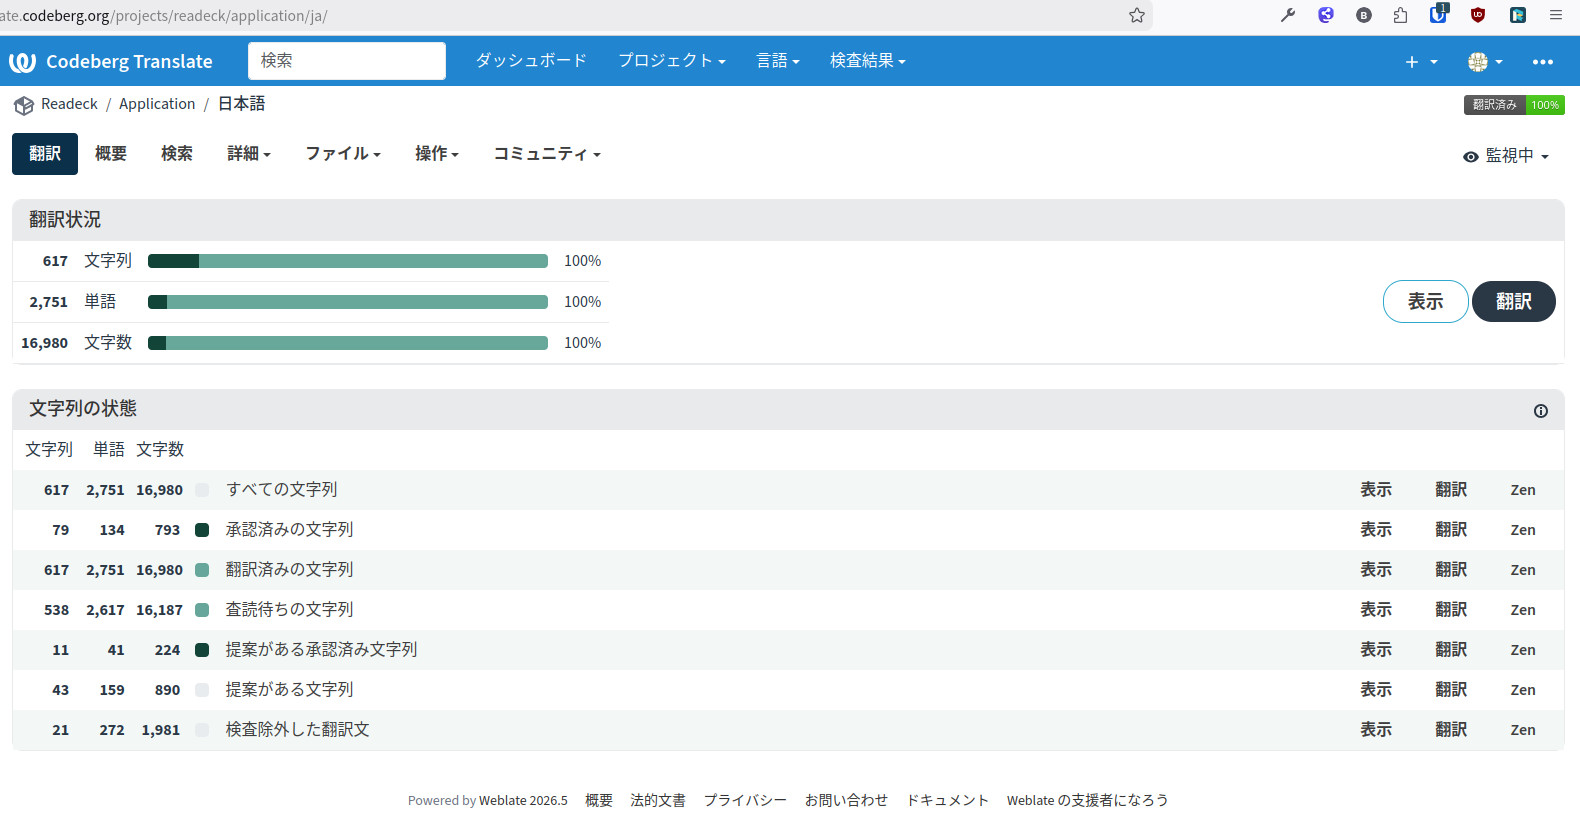Viewport: 1580px width, 839px height.
Task: Open 検査除外した翻訳文 link
Action: point(297,730)
